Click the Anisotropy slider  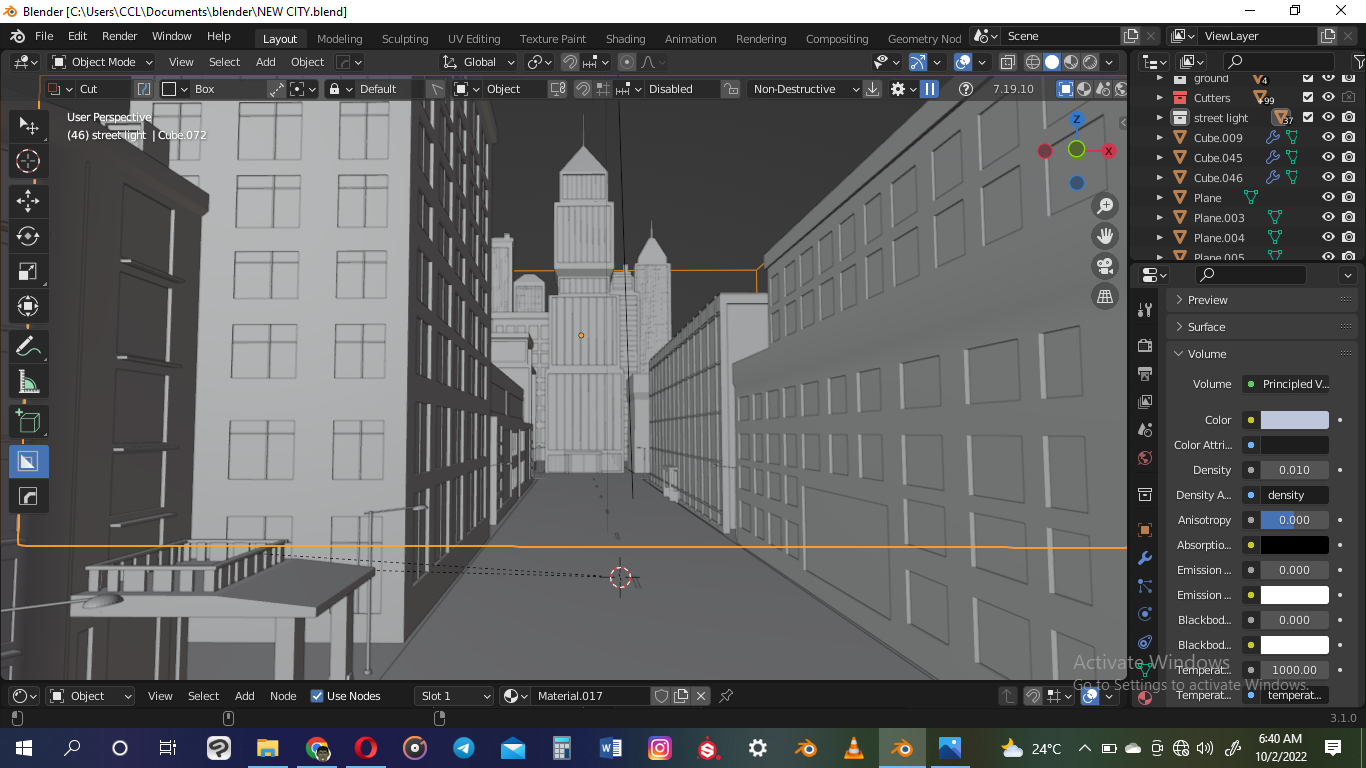[x=1294, y=520]
